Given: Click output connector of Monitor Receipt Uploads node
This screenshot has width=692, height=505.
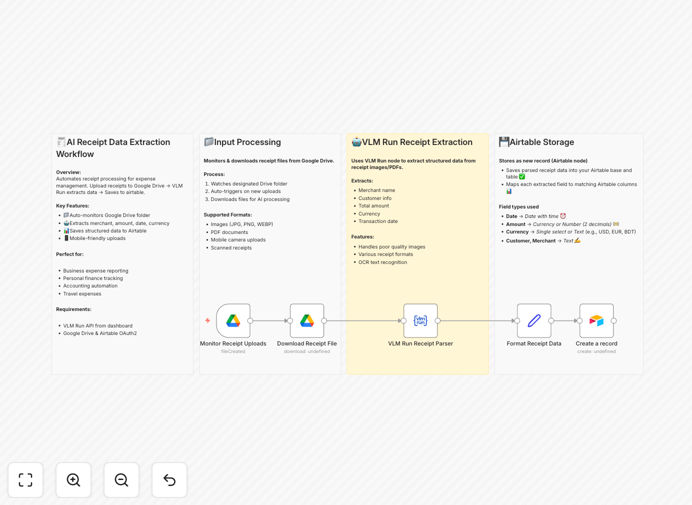Looking at the screenshot, I should (250, 321).
